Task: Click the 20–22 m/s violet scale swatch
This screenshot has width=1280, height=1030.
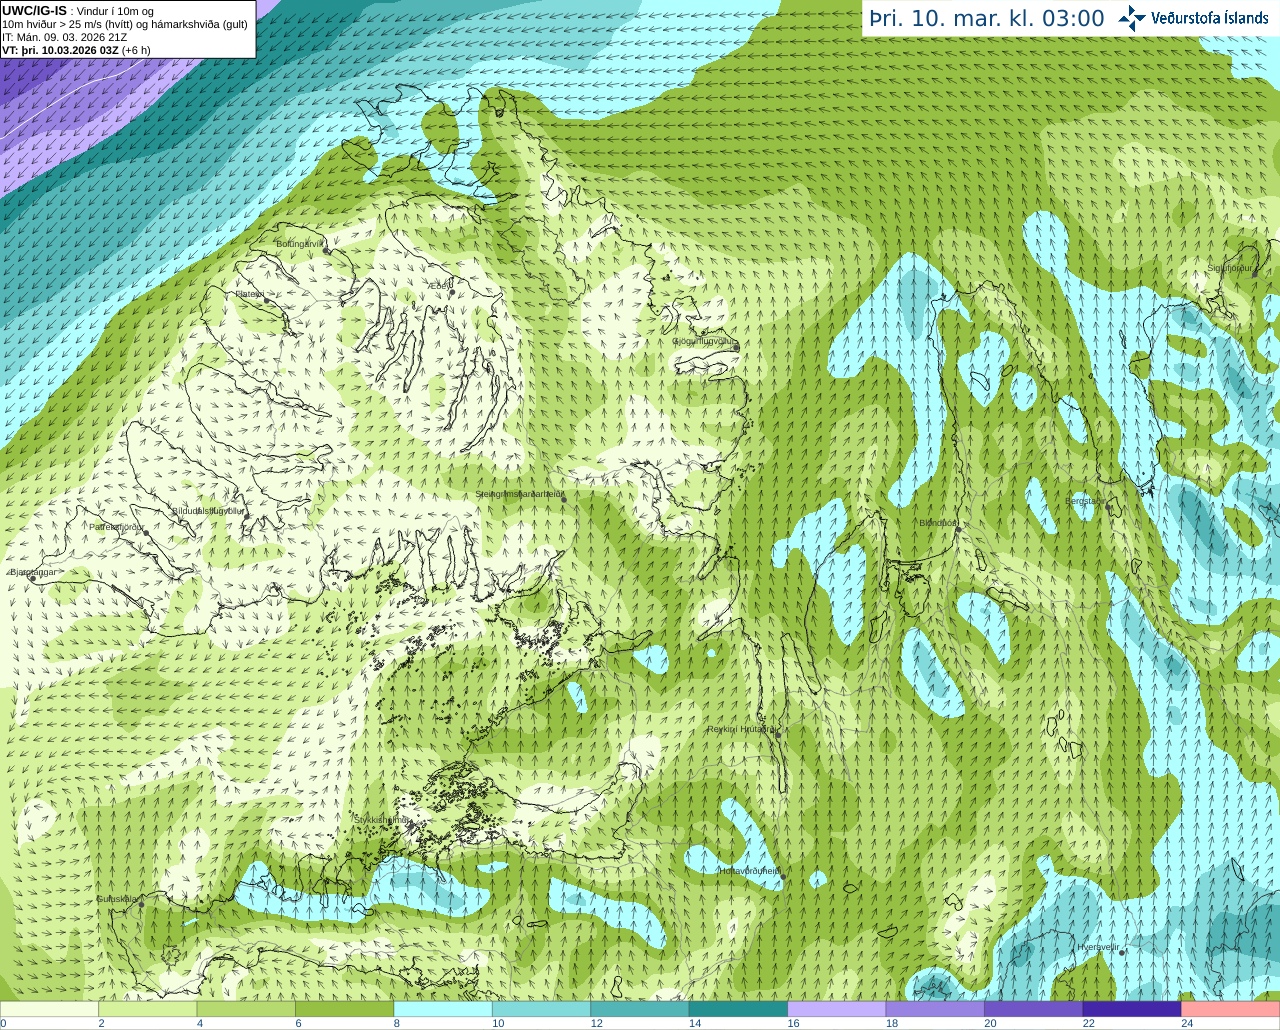Action: pos(1034,1009)
